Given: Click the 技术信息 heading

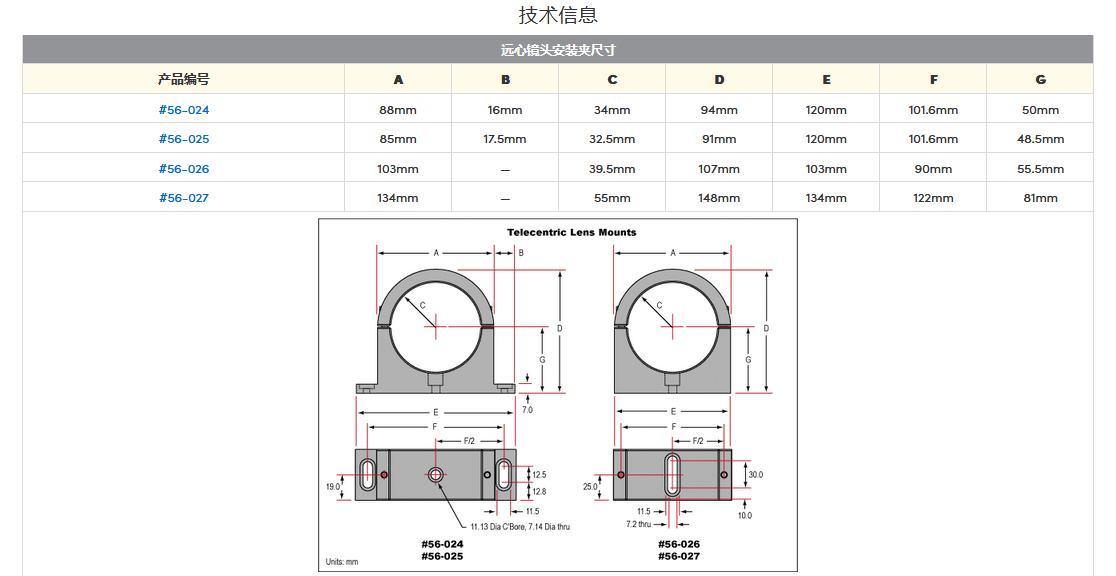Looking at the screenshot, I should 558,15.
